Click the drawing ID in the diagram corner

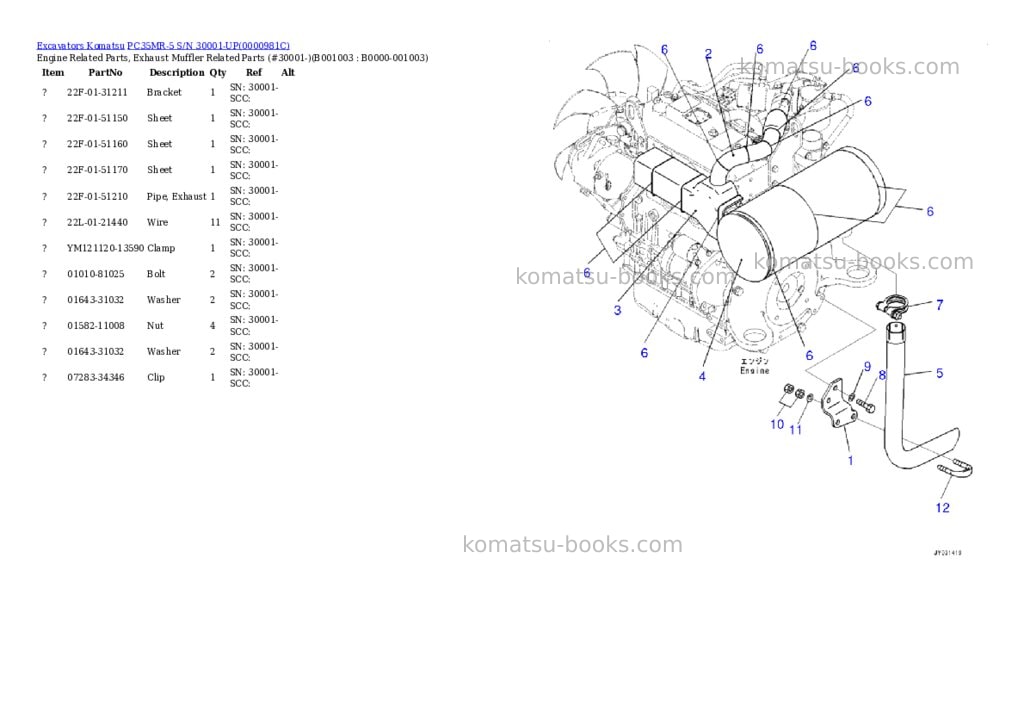[x=947, y=553]
